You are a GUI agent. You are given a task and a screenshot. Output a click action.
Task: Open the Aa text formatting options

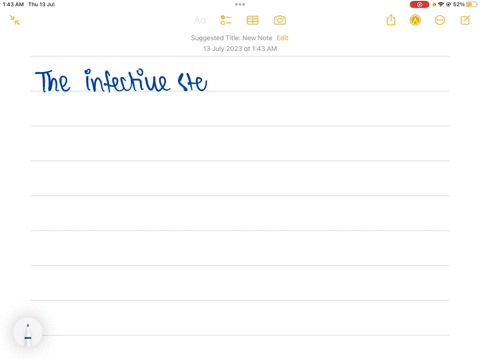point(200,20)
